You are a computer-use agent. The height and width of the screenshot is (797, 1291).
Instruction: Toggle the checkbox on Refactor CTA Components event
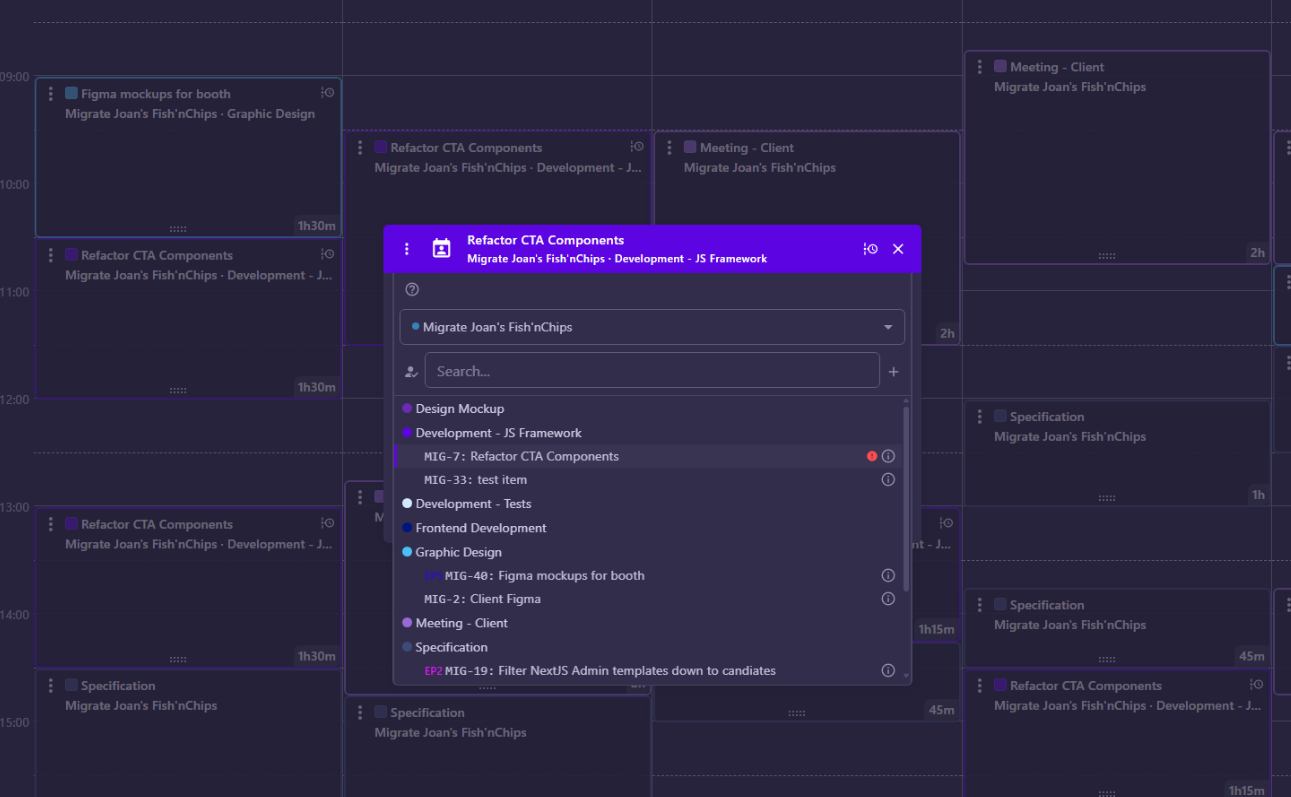click(70, 255)
